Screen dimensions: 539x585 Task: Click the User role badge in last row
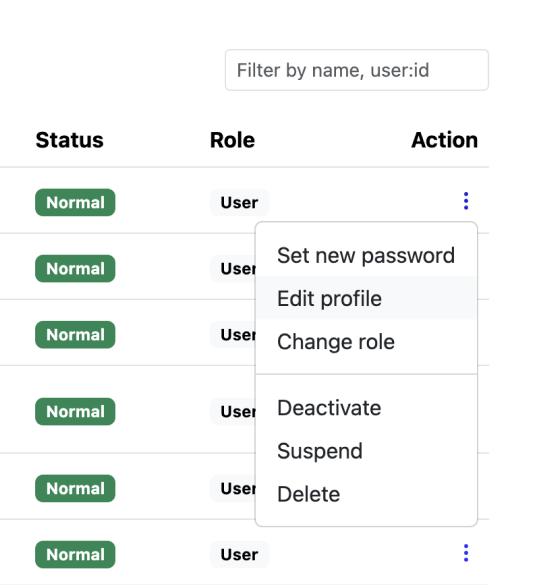click(239, 554)
